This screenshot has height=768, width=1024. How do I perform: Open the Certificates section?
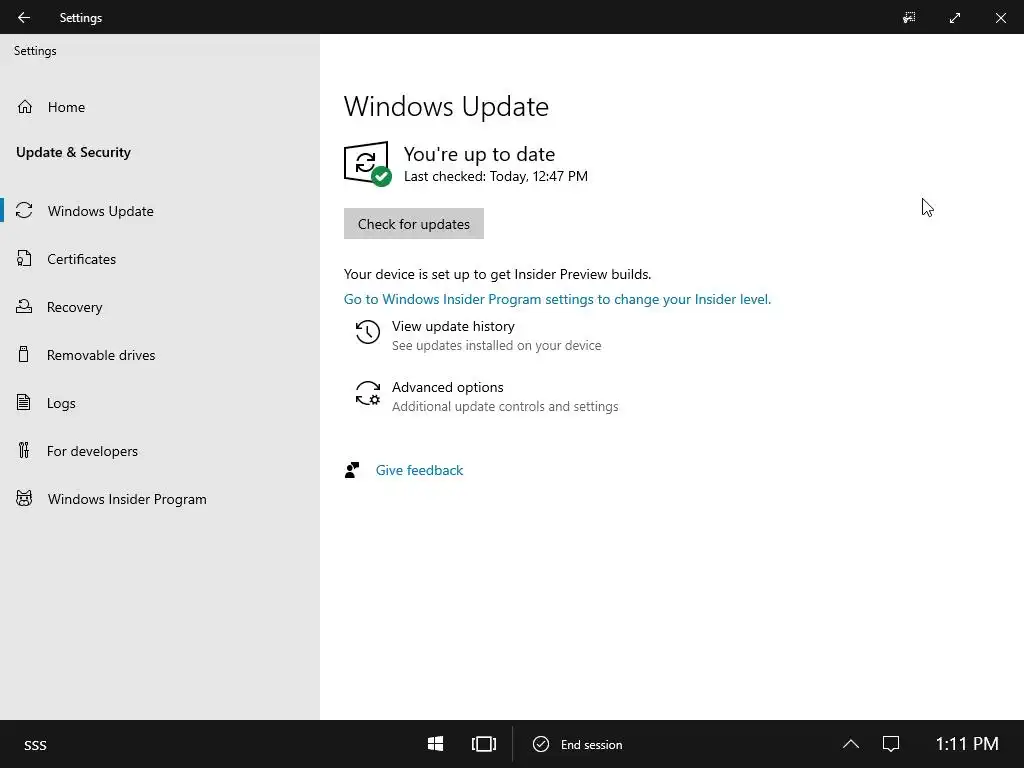(160, 259)
